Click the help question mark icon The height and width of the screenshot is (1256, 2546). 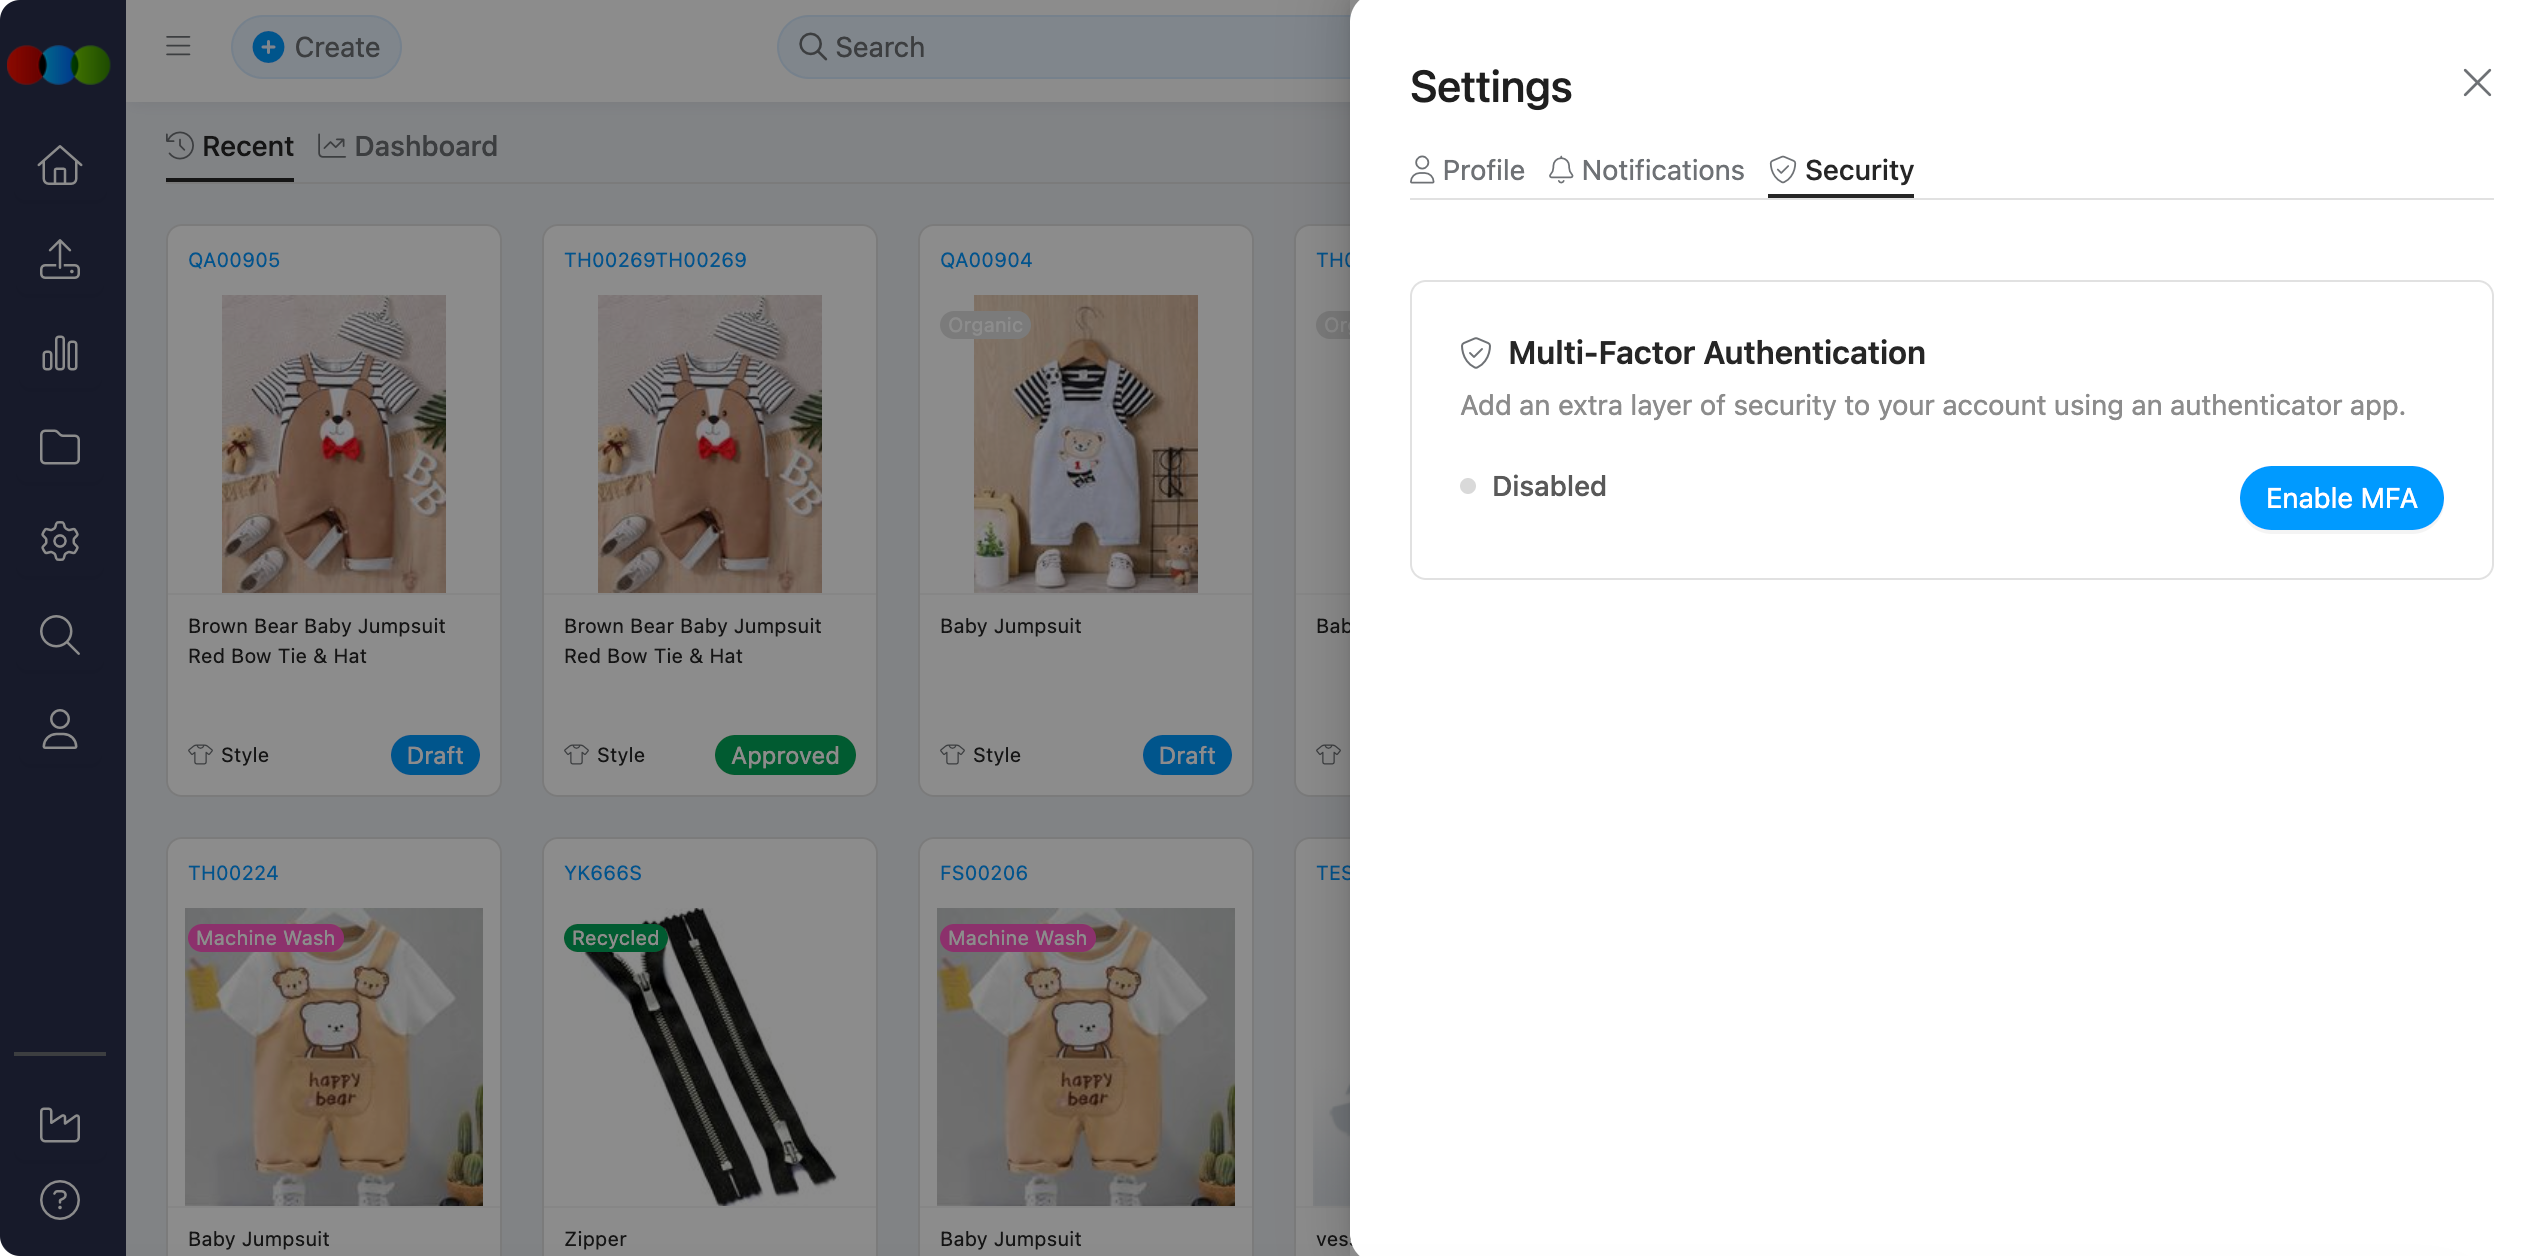click(x=60, y=1200)
